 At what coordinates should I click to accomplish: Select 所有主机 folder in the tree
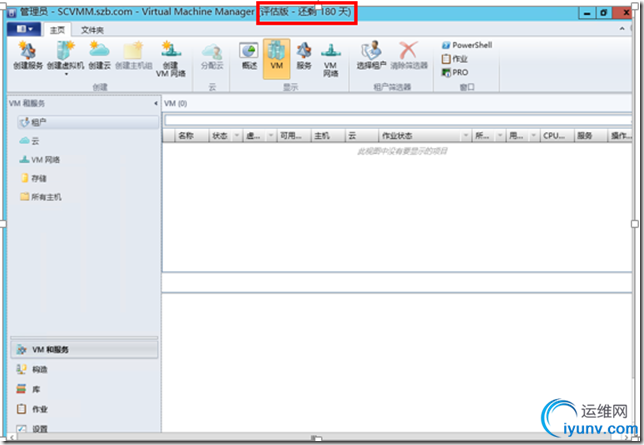coord(41,197)
